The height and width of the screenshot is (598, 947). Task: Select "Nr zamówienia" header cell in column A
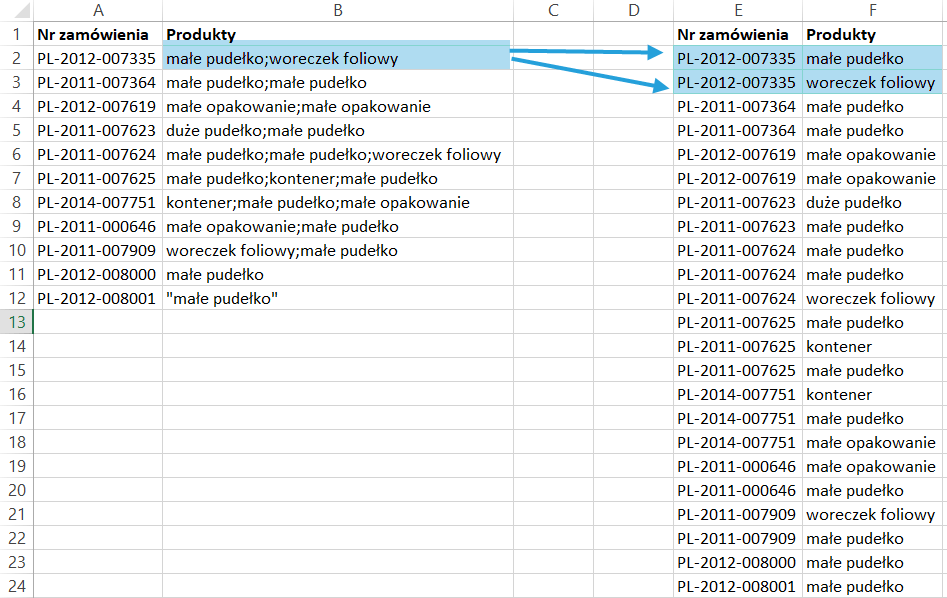98,35
